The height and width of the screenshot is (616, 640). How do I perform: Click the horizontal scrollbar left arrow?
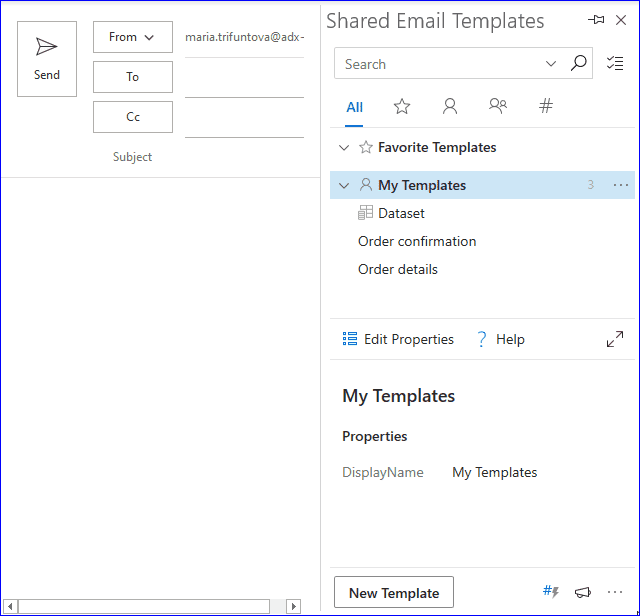click(10, 606)
